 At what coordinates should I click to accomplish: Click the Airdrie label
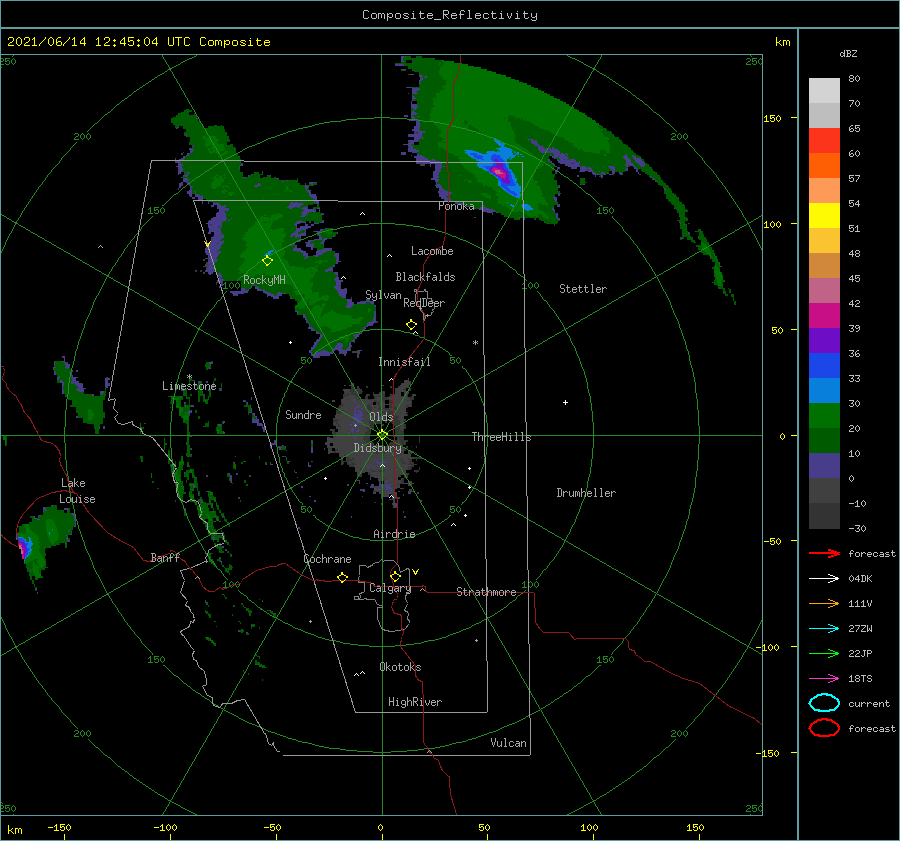[394, 534]
